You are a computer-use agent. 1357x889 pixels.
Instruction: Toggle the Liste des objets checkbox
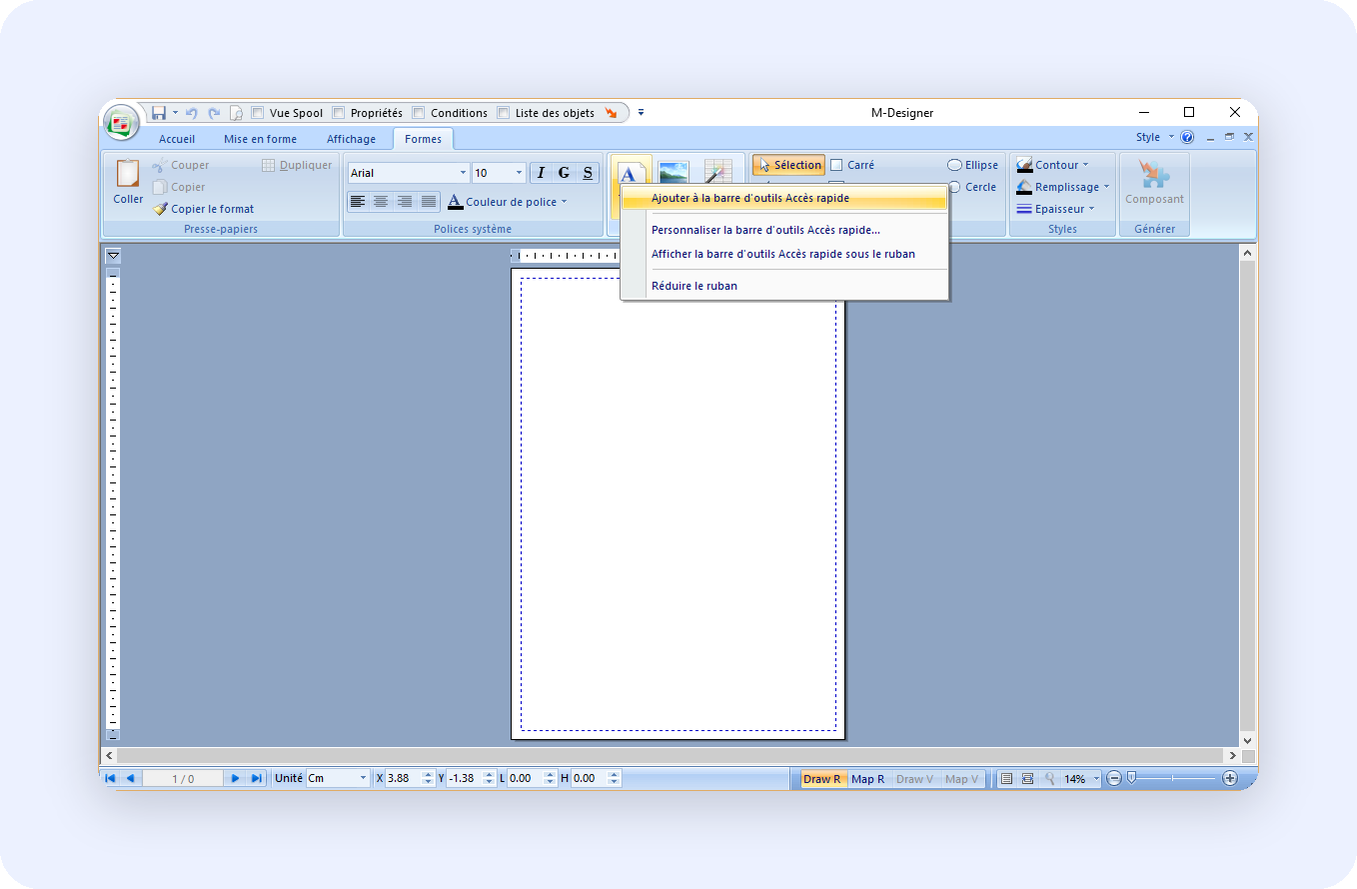[503, 113]
